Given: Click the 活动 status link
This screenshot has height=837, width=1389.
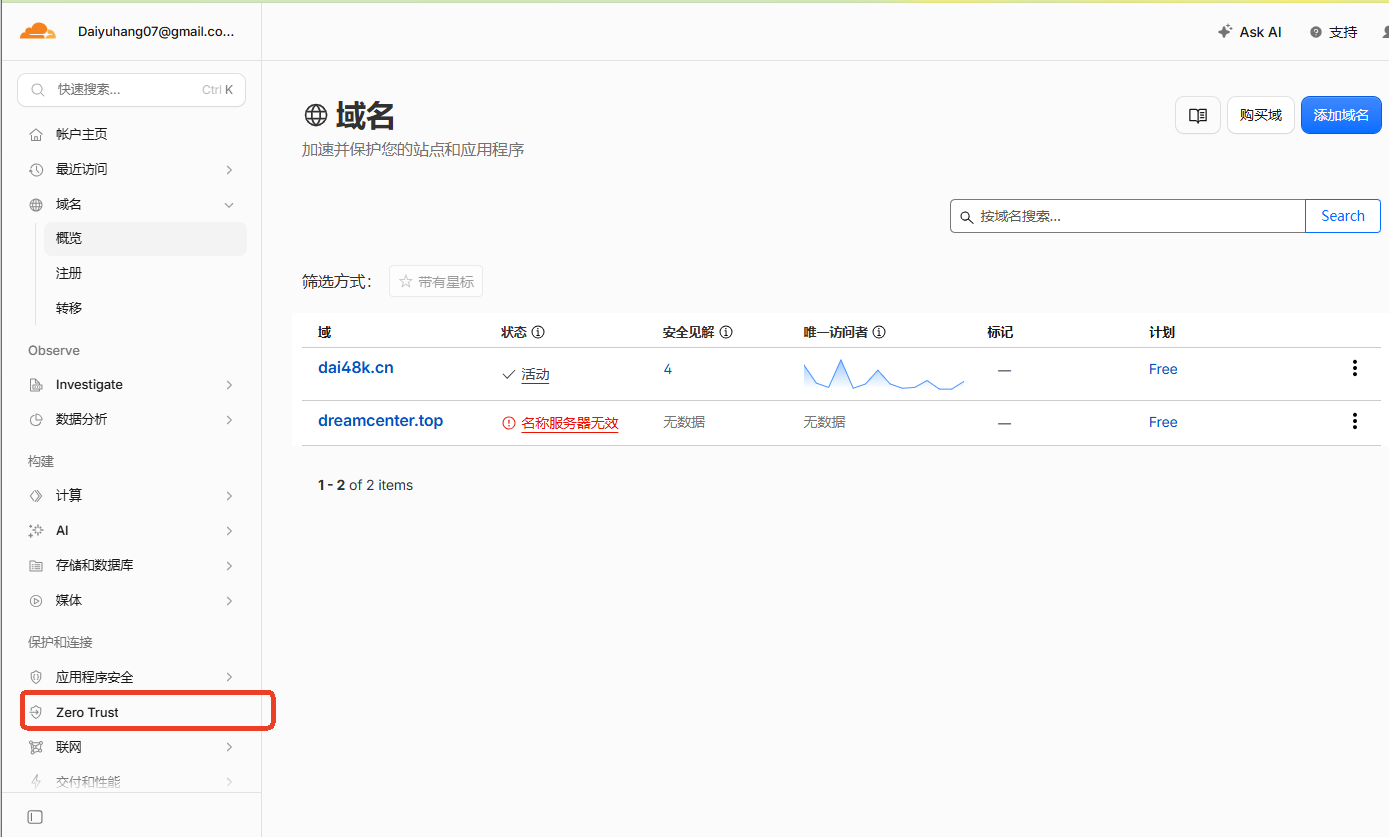Looking at the screenshot, I should [536, 375].
